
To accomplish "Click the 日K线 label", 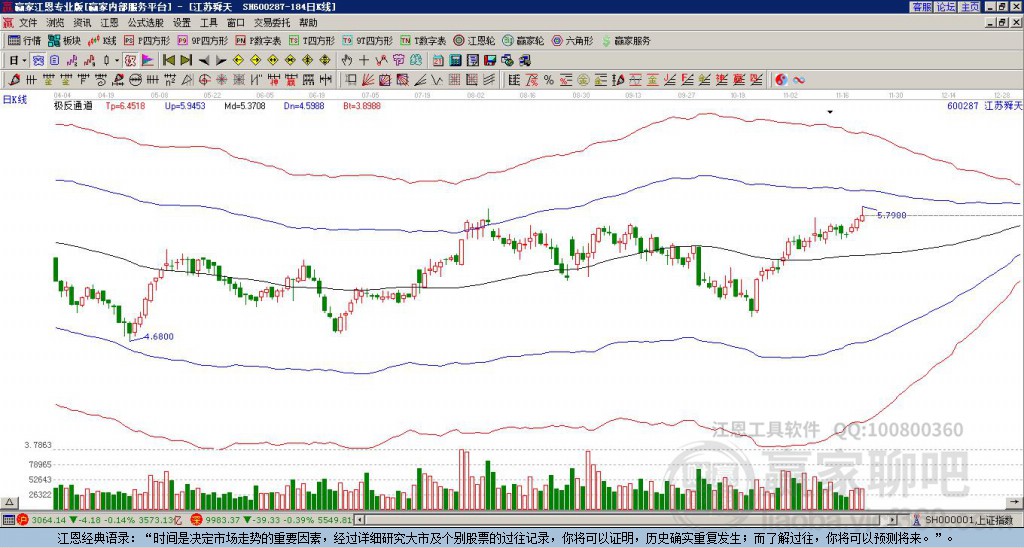I will pos(15,100).
